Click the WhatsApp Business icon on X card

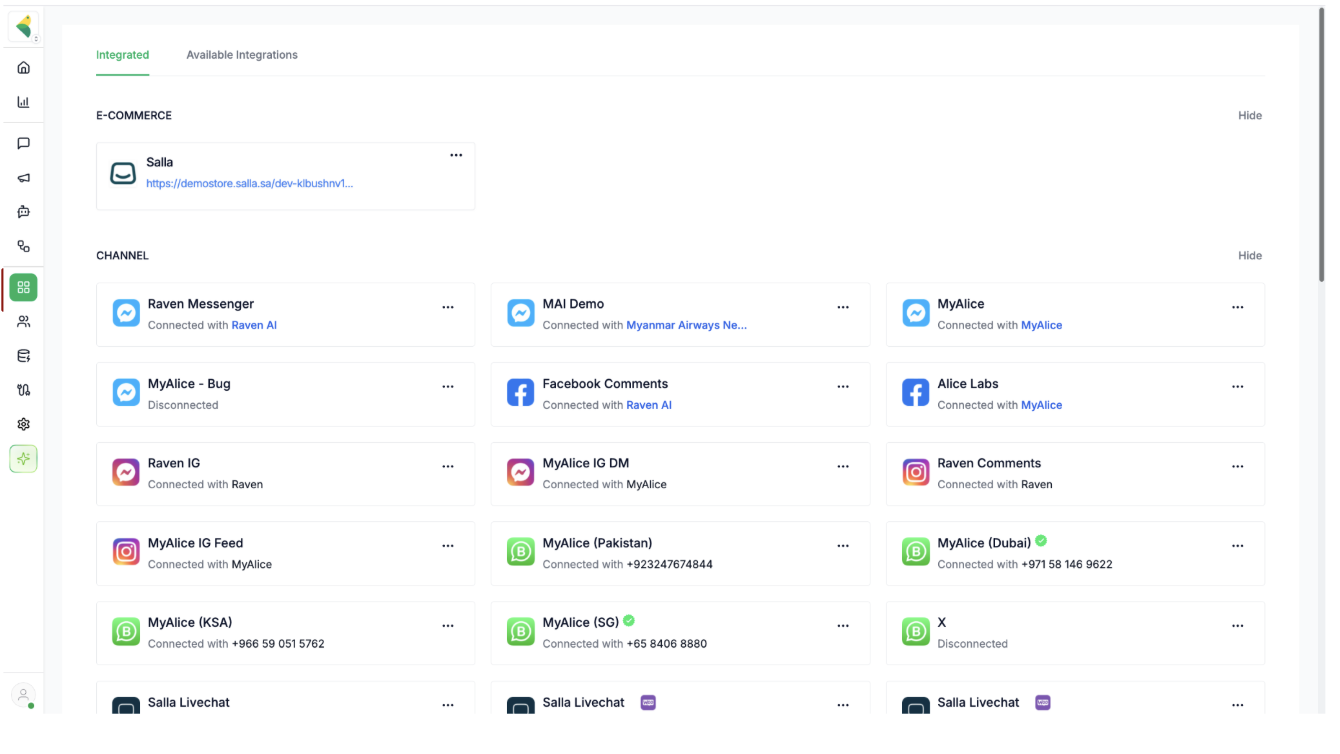916,632
